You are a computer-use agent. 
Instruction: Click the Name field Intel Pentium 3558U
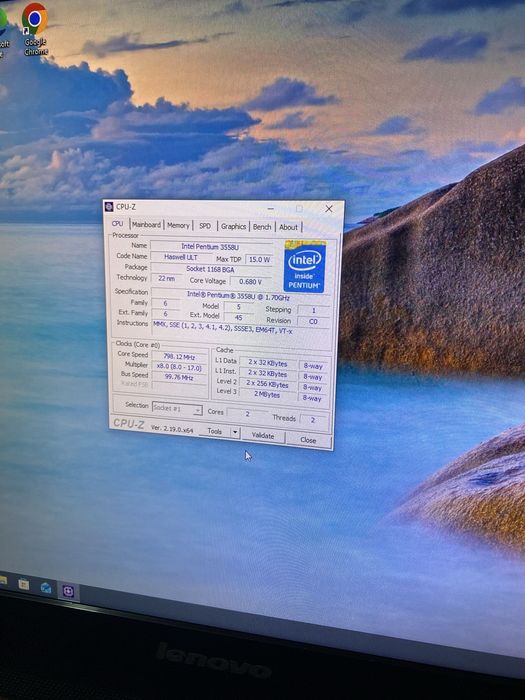coord(212,246)
